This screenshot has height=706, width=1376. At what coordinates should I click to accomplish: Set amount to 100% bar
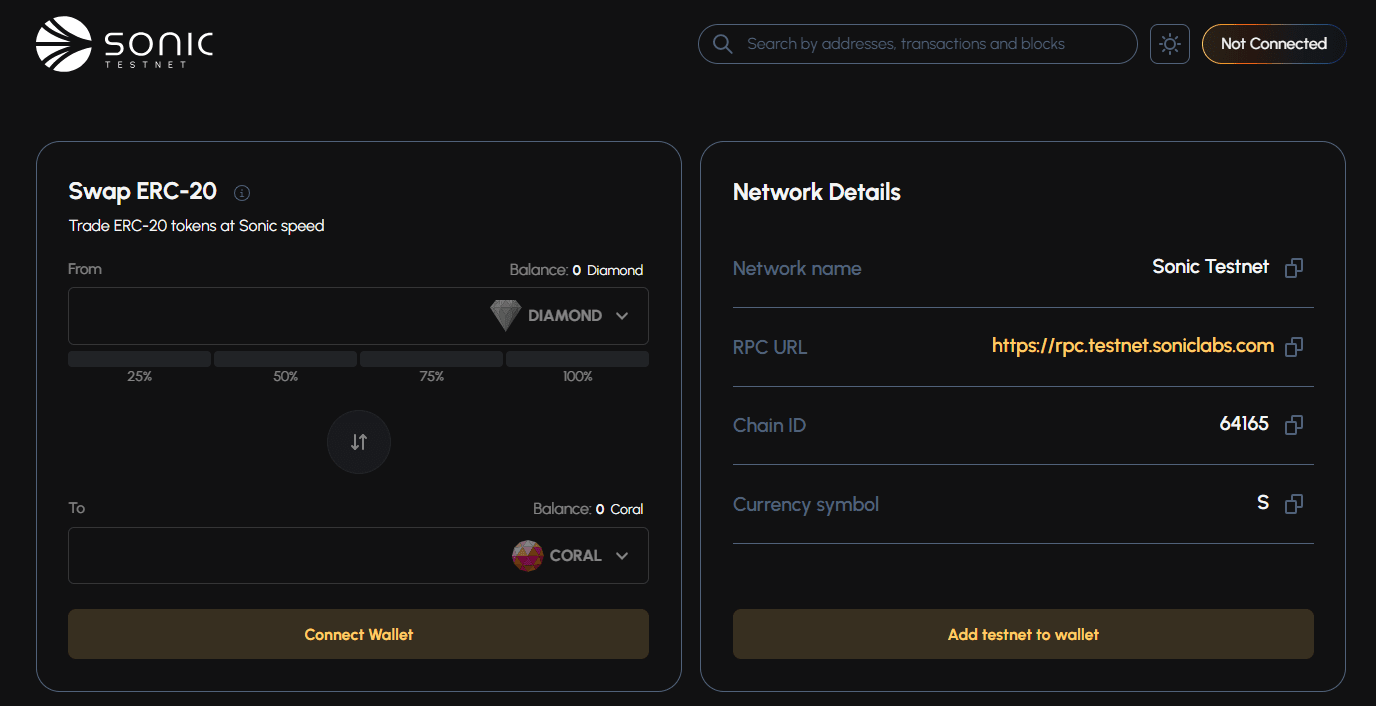[577, 359]
